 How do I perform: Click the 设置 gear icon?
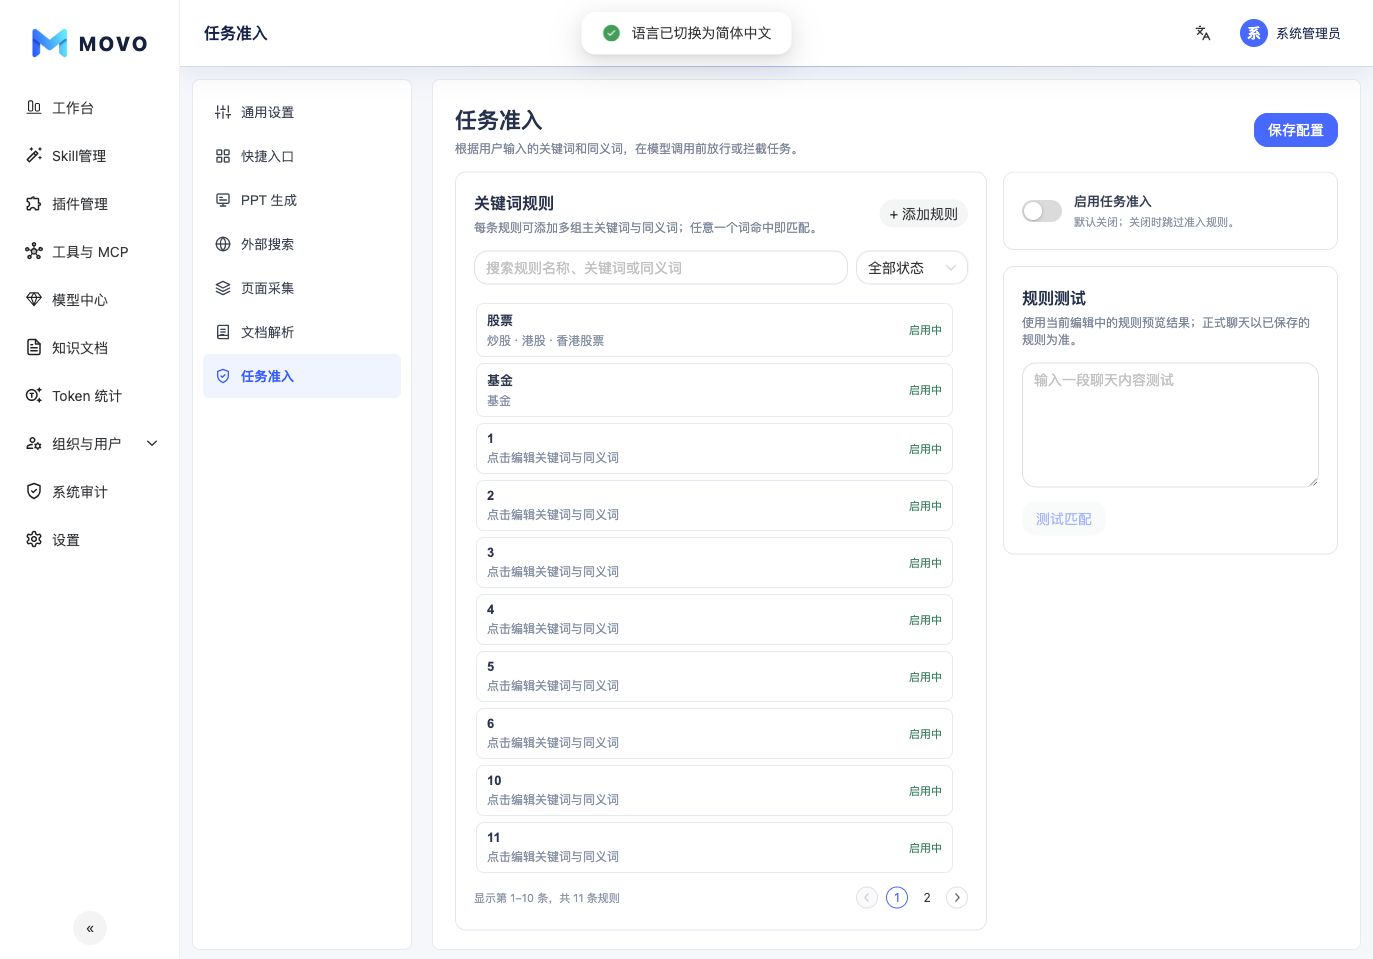click(x=34, y=539)
